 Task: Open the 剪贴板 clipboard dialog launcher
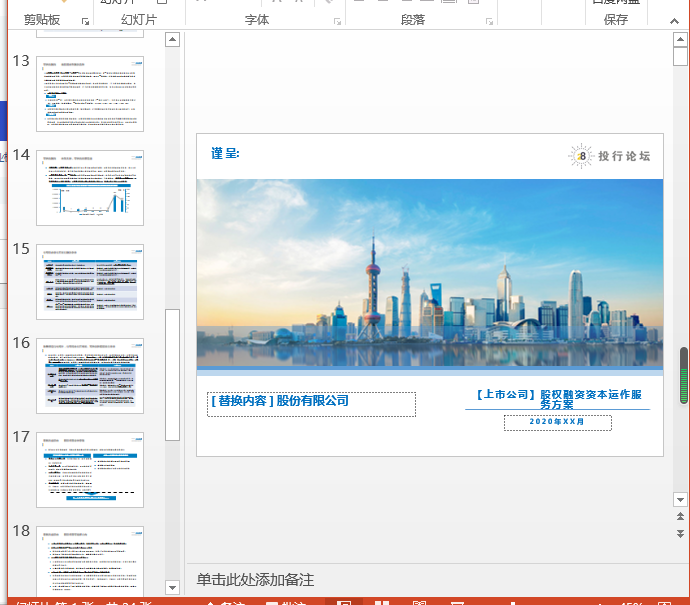(x=85, y=21)
